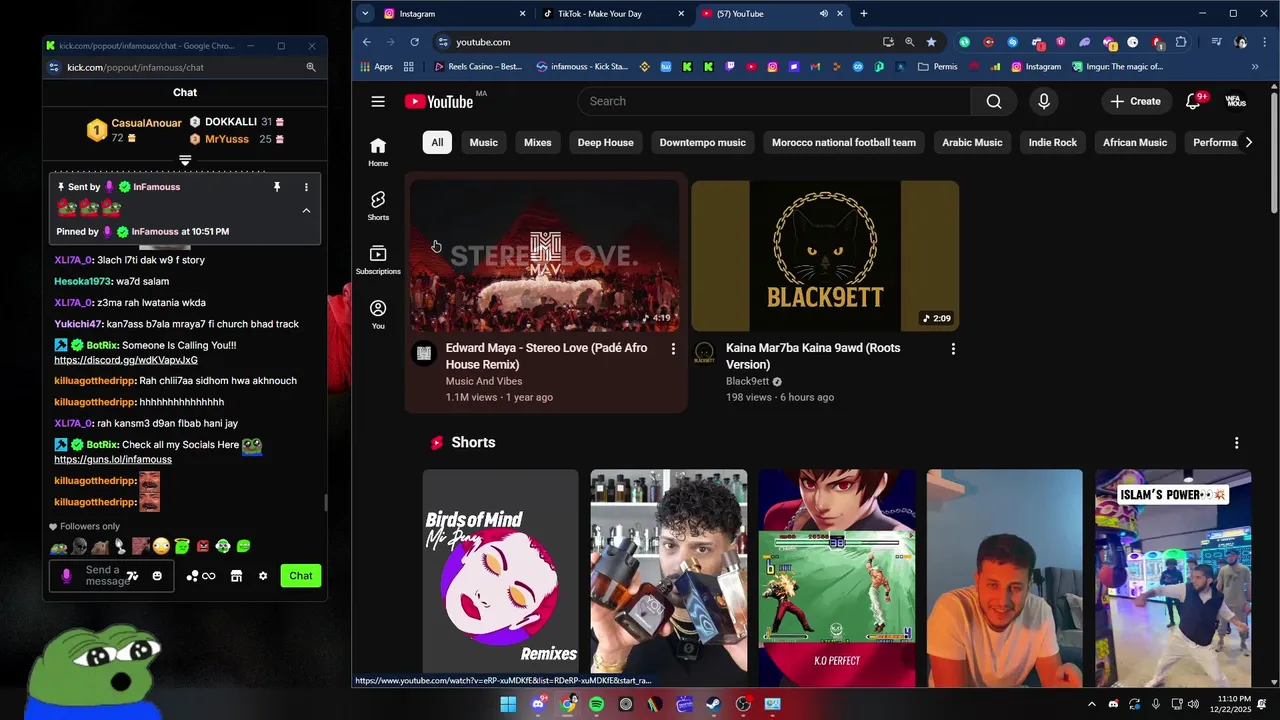The image size is (1280, 720).
Task: Open Chrome tab search dropdown
Action: pyautogui.click(x=365, y=14)
